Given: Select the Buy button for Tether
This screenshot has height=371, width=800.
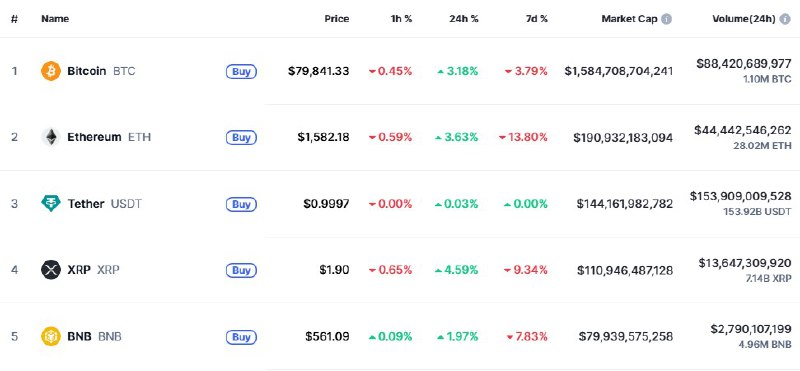Looking at the screenshot, I should point(241,204).
